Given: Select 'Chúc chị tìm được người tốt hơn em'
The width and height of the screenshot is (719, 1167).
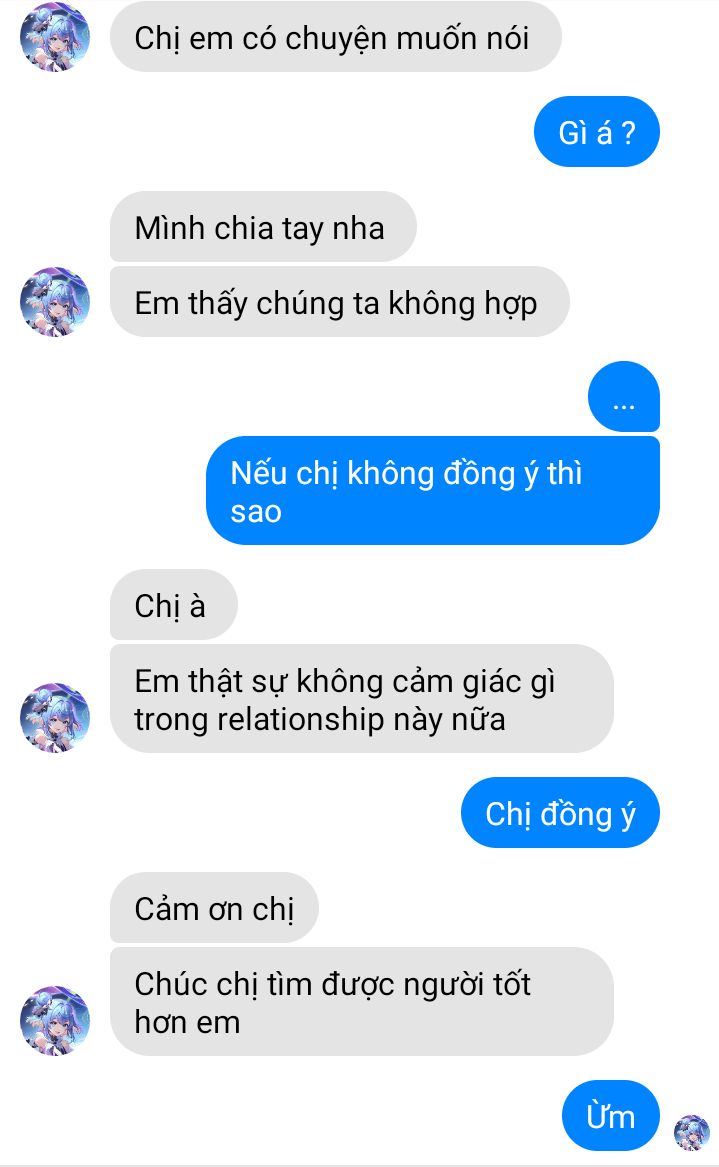Looking at the screenshot, I should pos(362,1002).
